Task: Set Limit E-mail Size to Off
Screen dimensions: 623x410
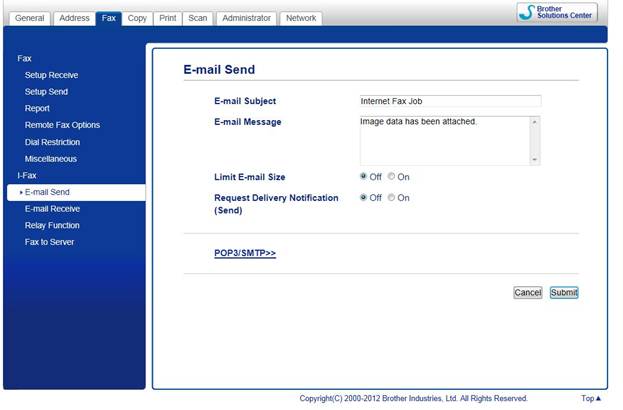Action: tap(364, 177)
